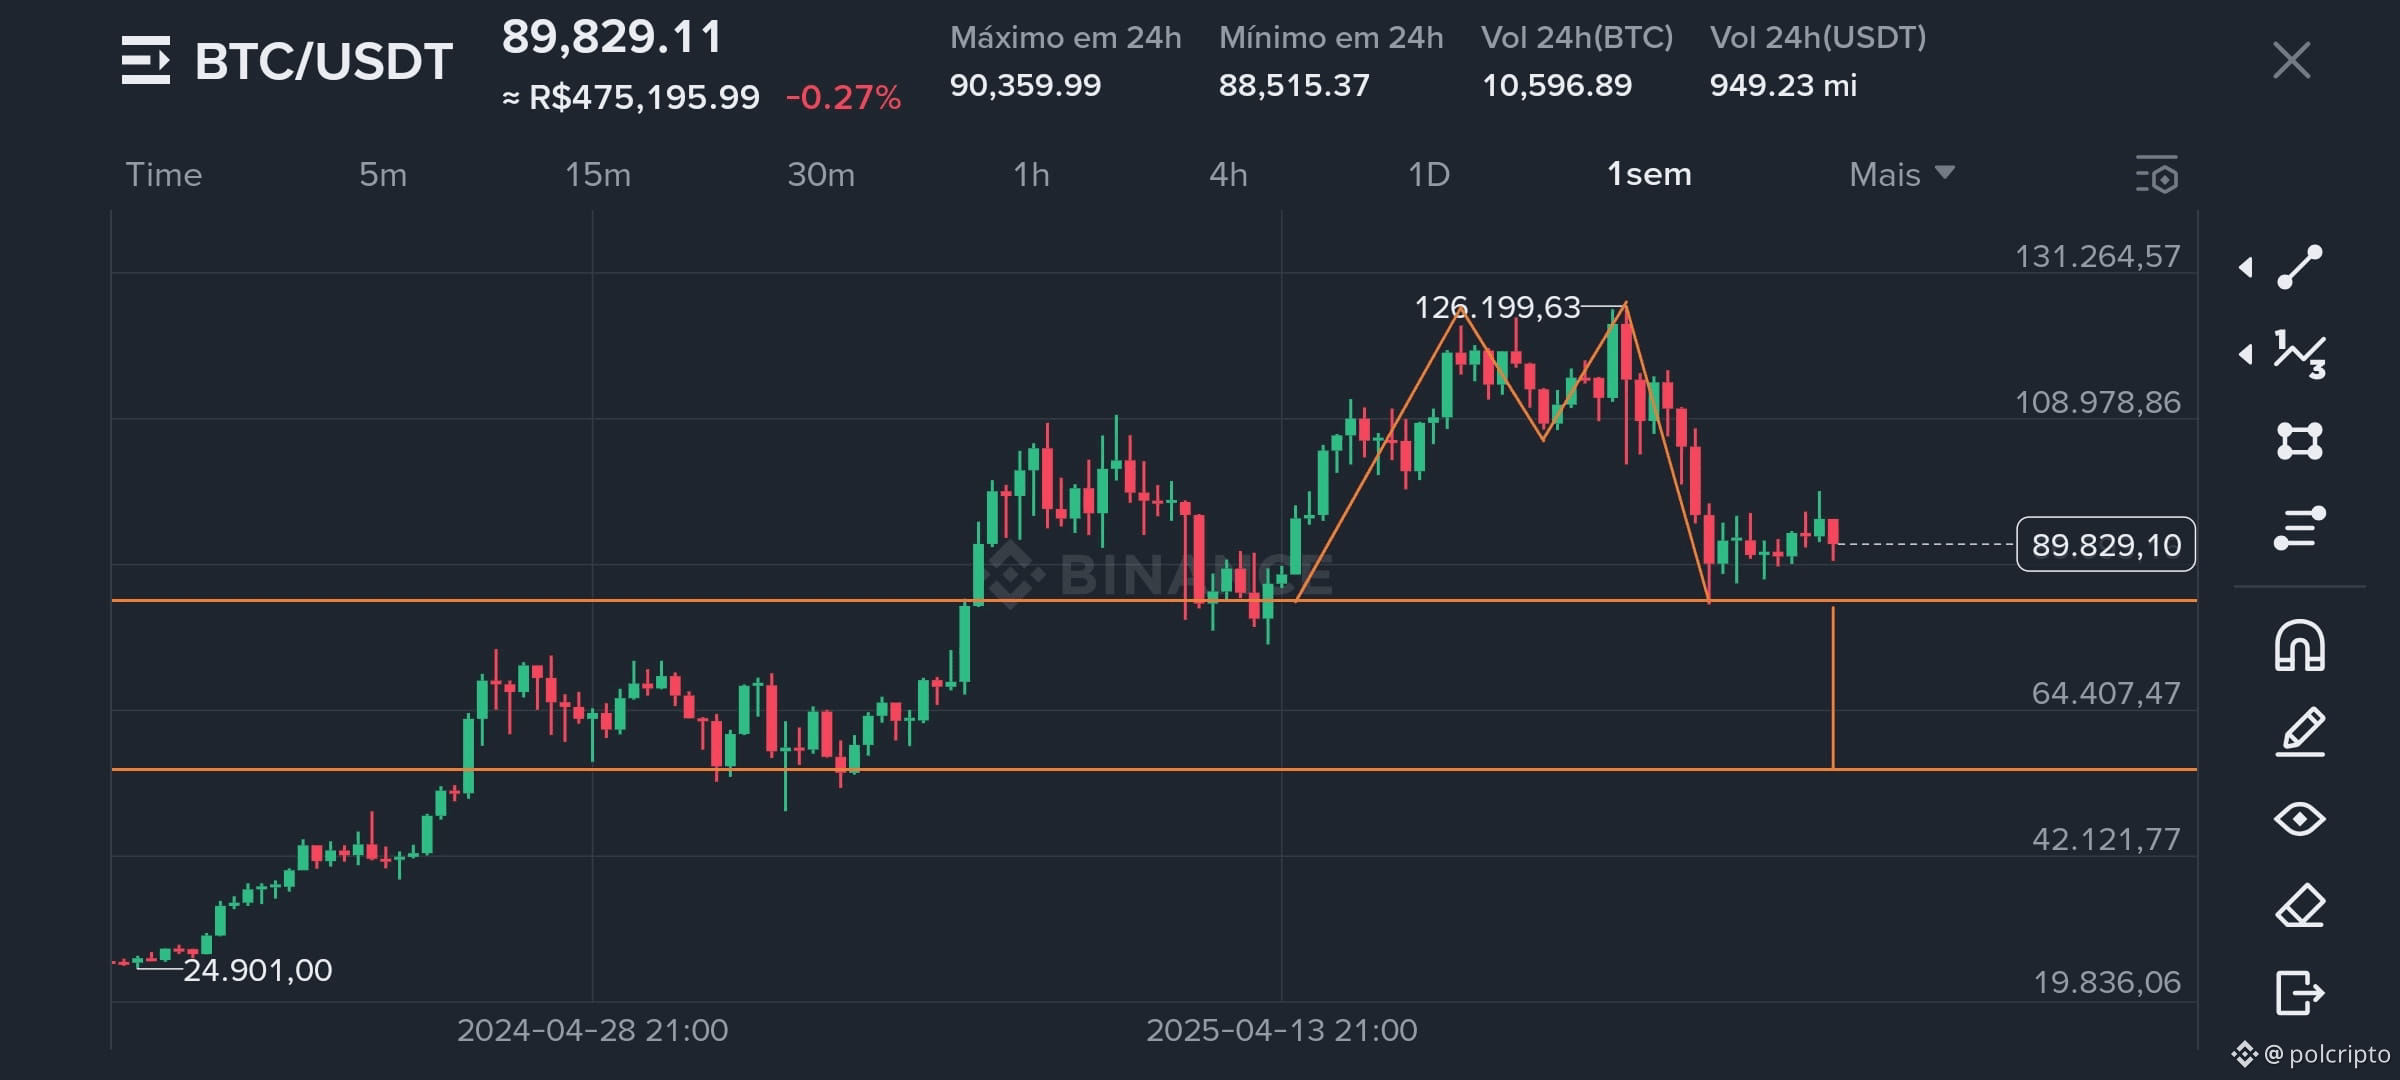This screenshot has height=1080, width=2400.
Task: Open the Fibonacci levels tool
Action: coord(2299,528)
